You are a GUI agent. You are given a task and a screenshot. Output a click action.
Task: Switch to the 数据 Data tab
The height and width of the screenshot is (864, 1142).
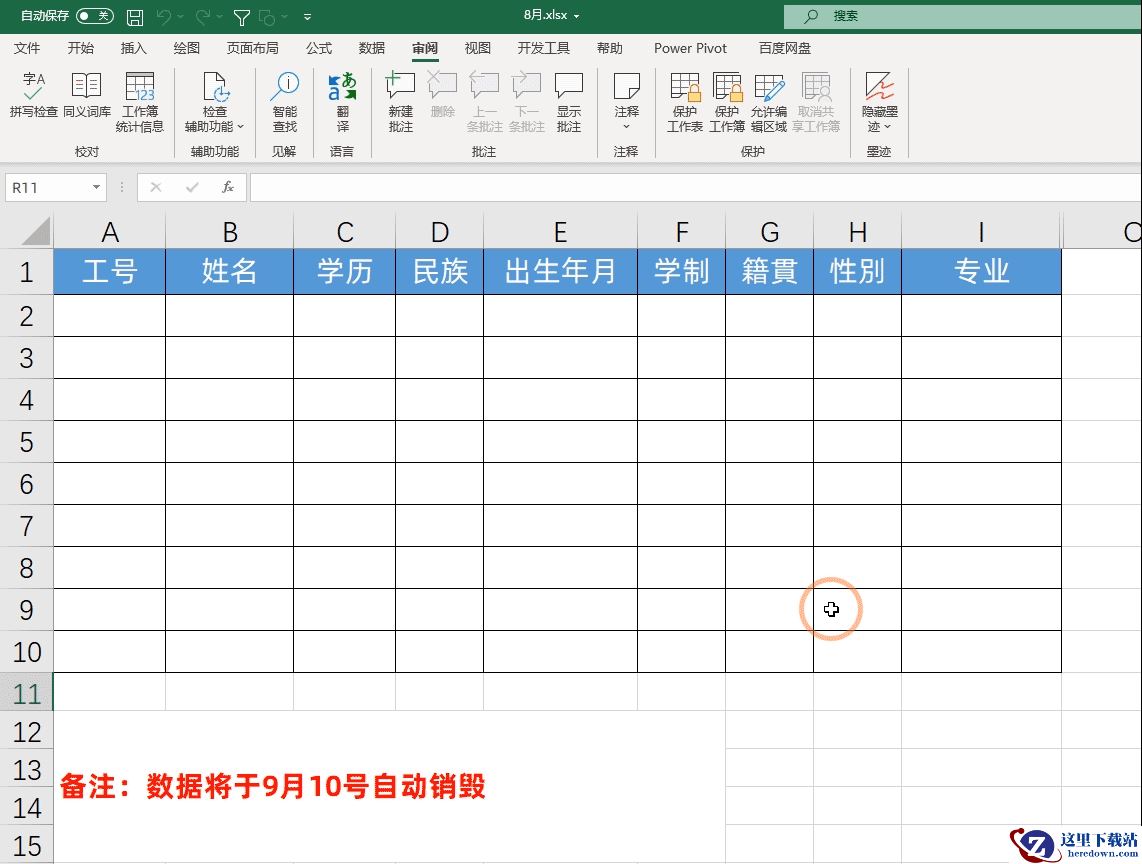[371, 48]
